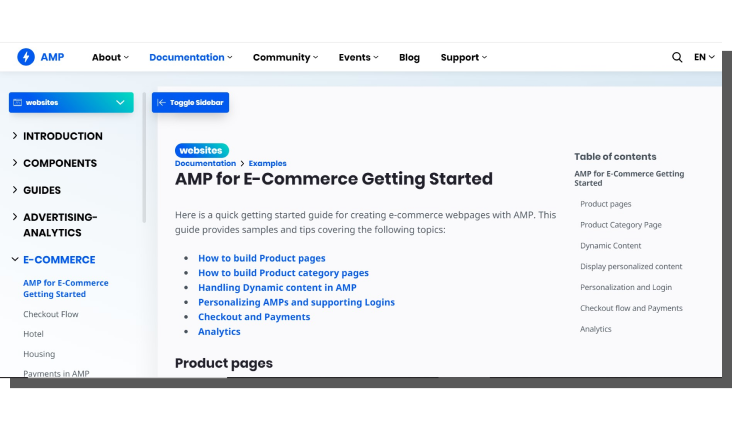Open sidebar link AMP for E-Commerce Getting Started
732x429 pixels.
point(66,288)
